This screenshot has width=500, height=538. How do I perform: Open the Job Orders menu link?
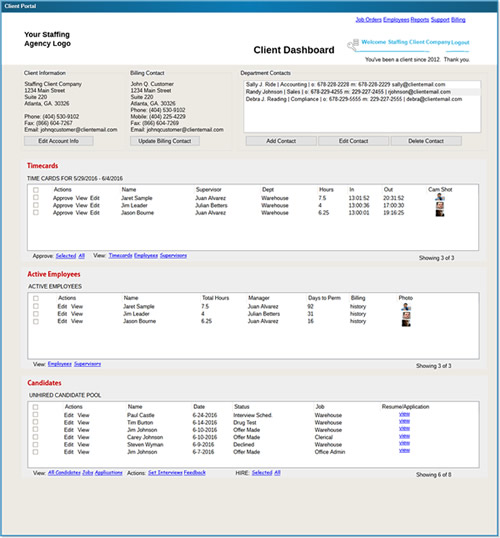(368, 20)
